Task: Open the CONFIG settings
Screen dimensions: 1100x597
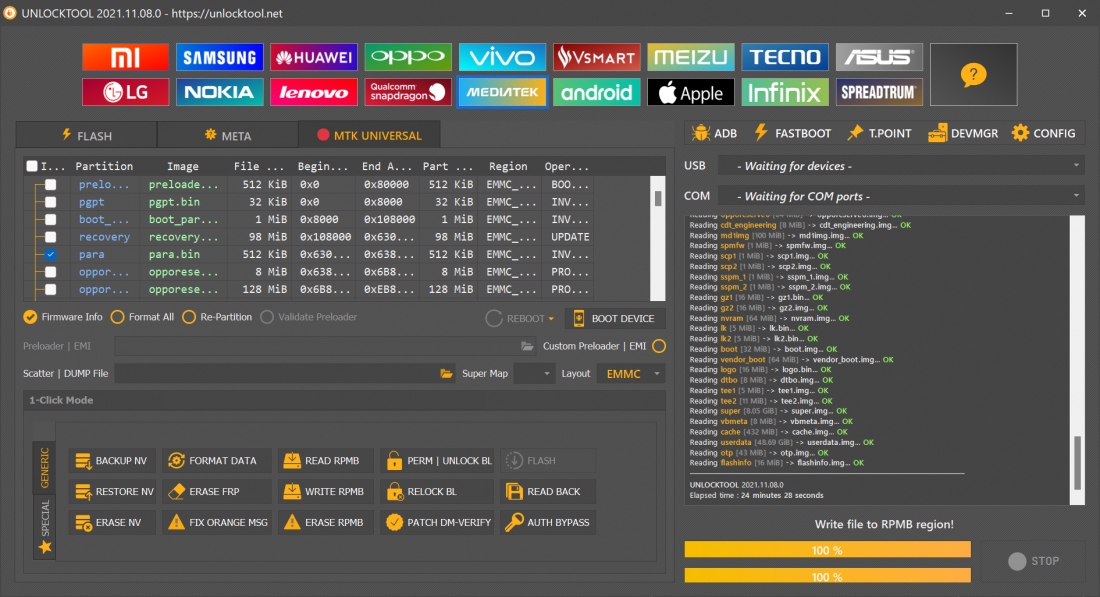Action: point(1044,133)
